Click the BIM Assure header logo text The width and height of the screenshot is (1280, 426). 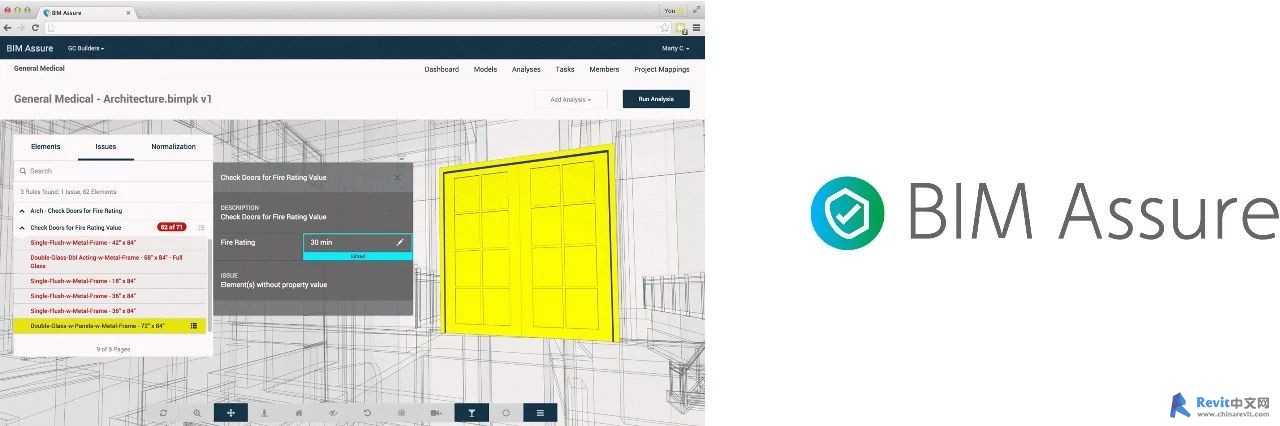[29, 48]
